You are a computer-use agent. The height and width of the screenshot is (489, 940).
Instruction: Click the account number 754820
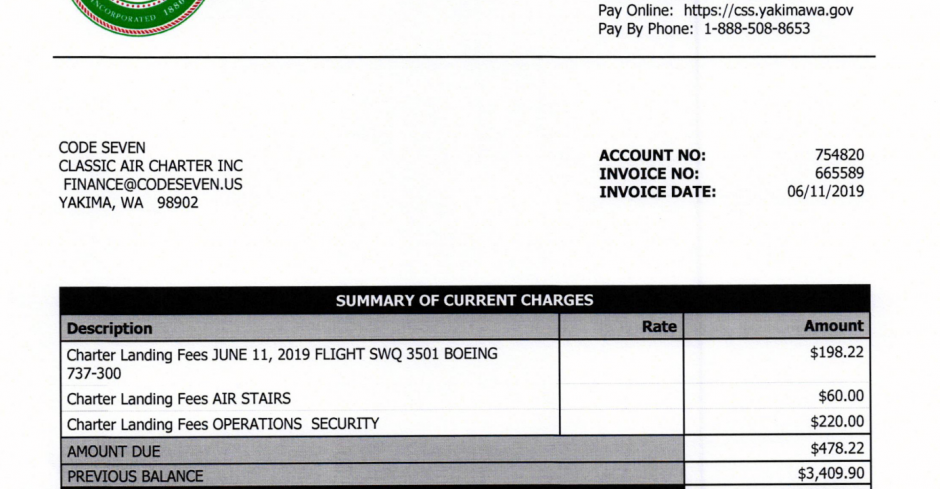(x=839, y=155)
